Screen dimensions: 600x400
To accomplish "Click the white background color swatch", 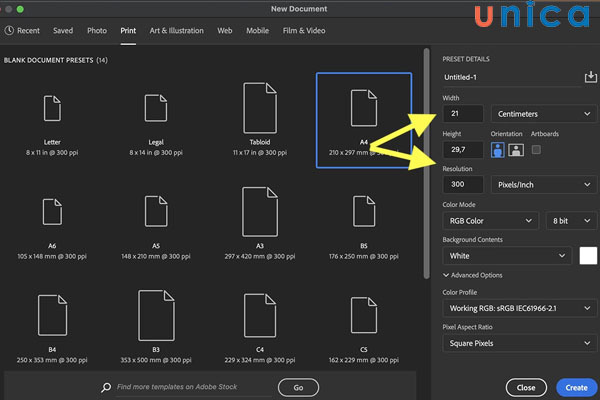I will tap(589, 256).
